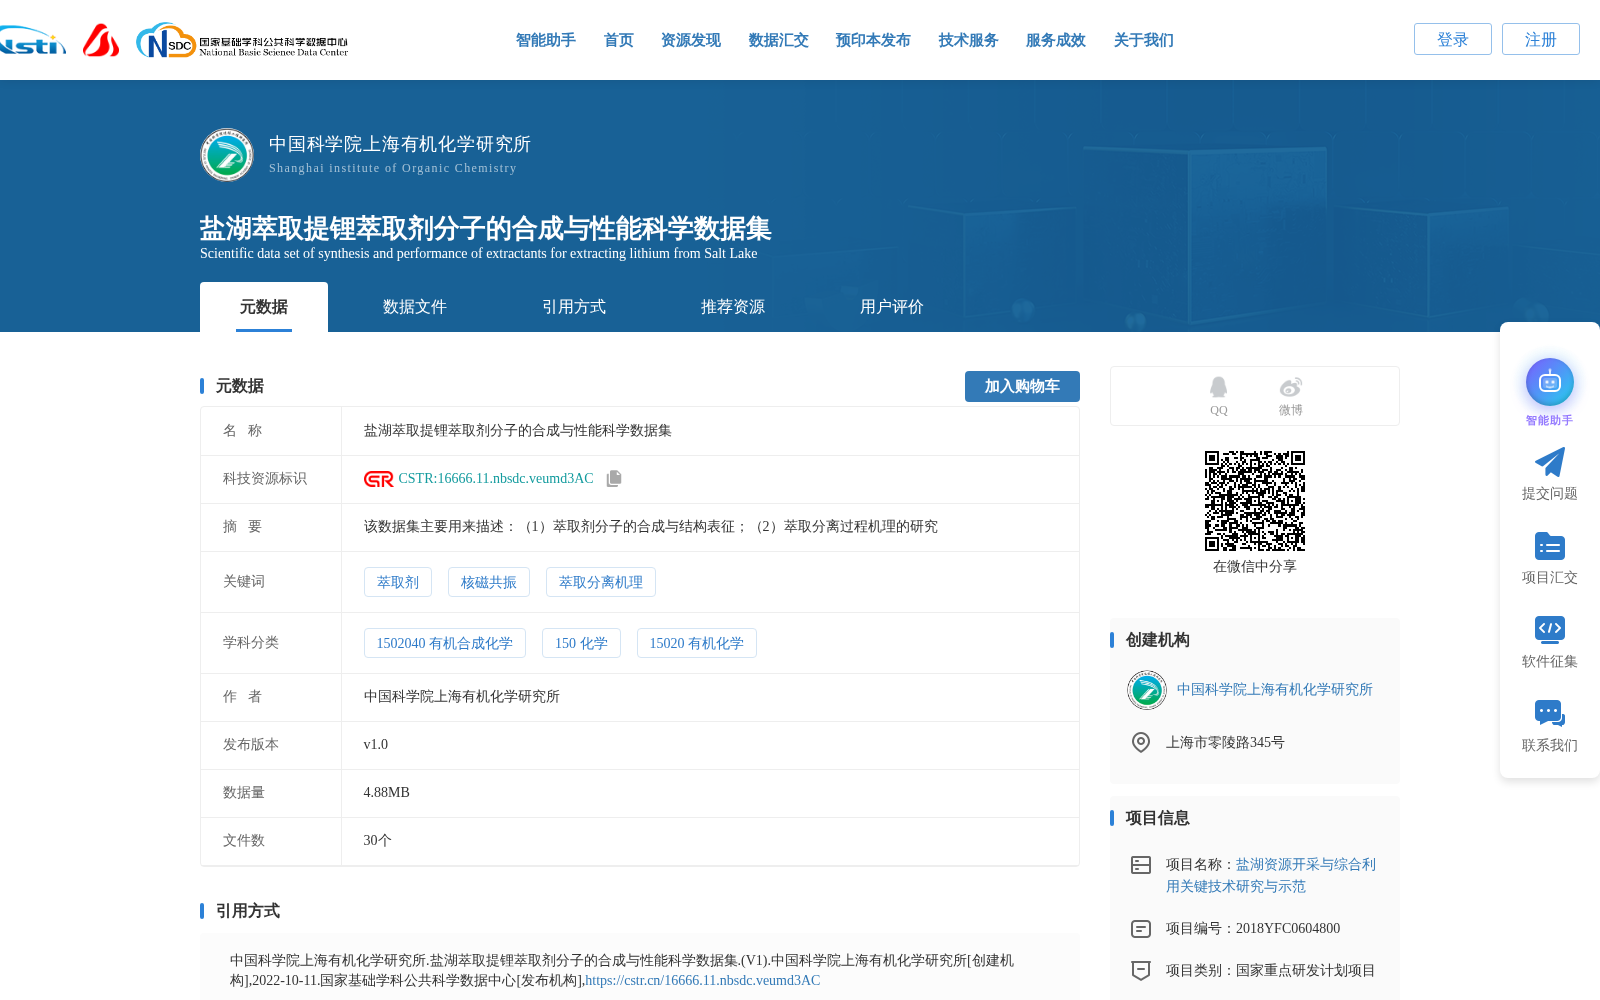Click the project number (项目编号) icon
The image size is (1600, 1000).
(1140, 929)
